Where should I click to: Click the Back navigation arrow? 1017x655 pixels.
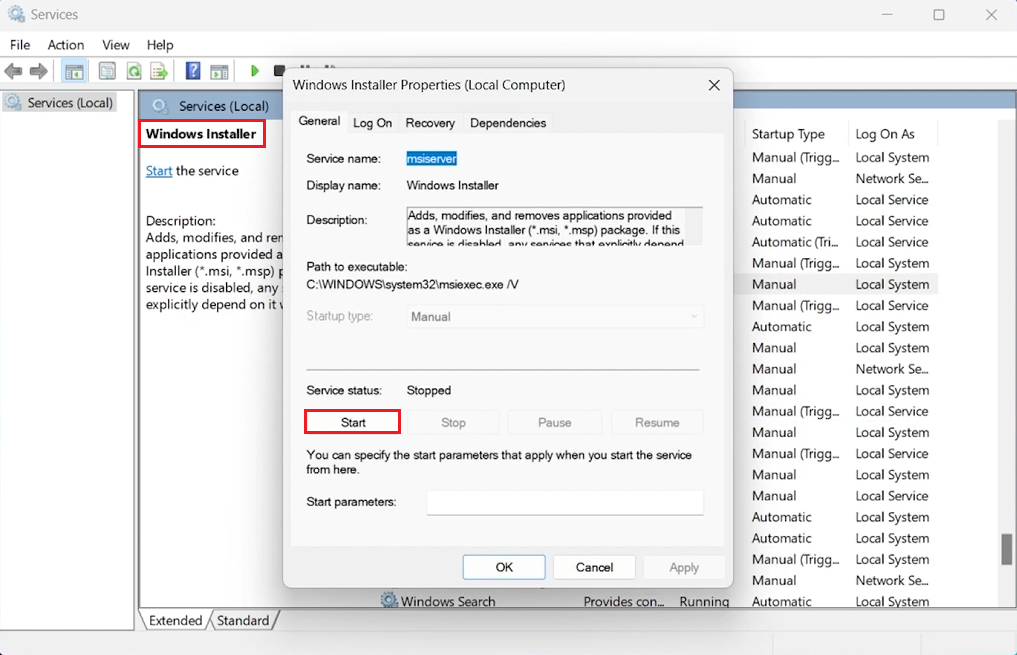pyautogui.click(x=13, y=70)
